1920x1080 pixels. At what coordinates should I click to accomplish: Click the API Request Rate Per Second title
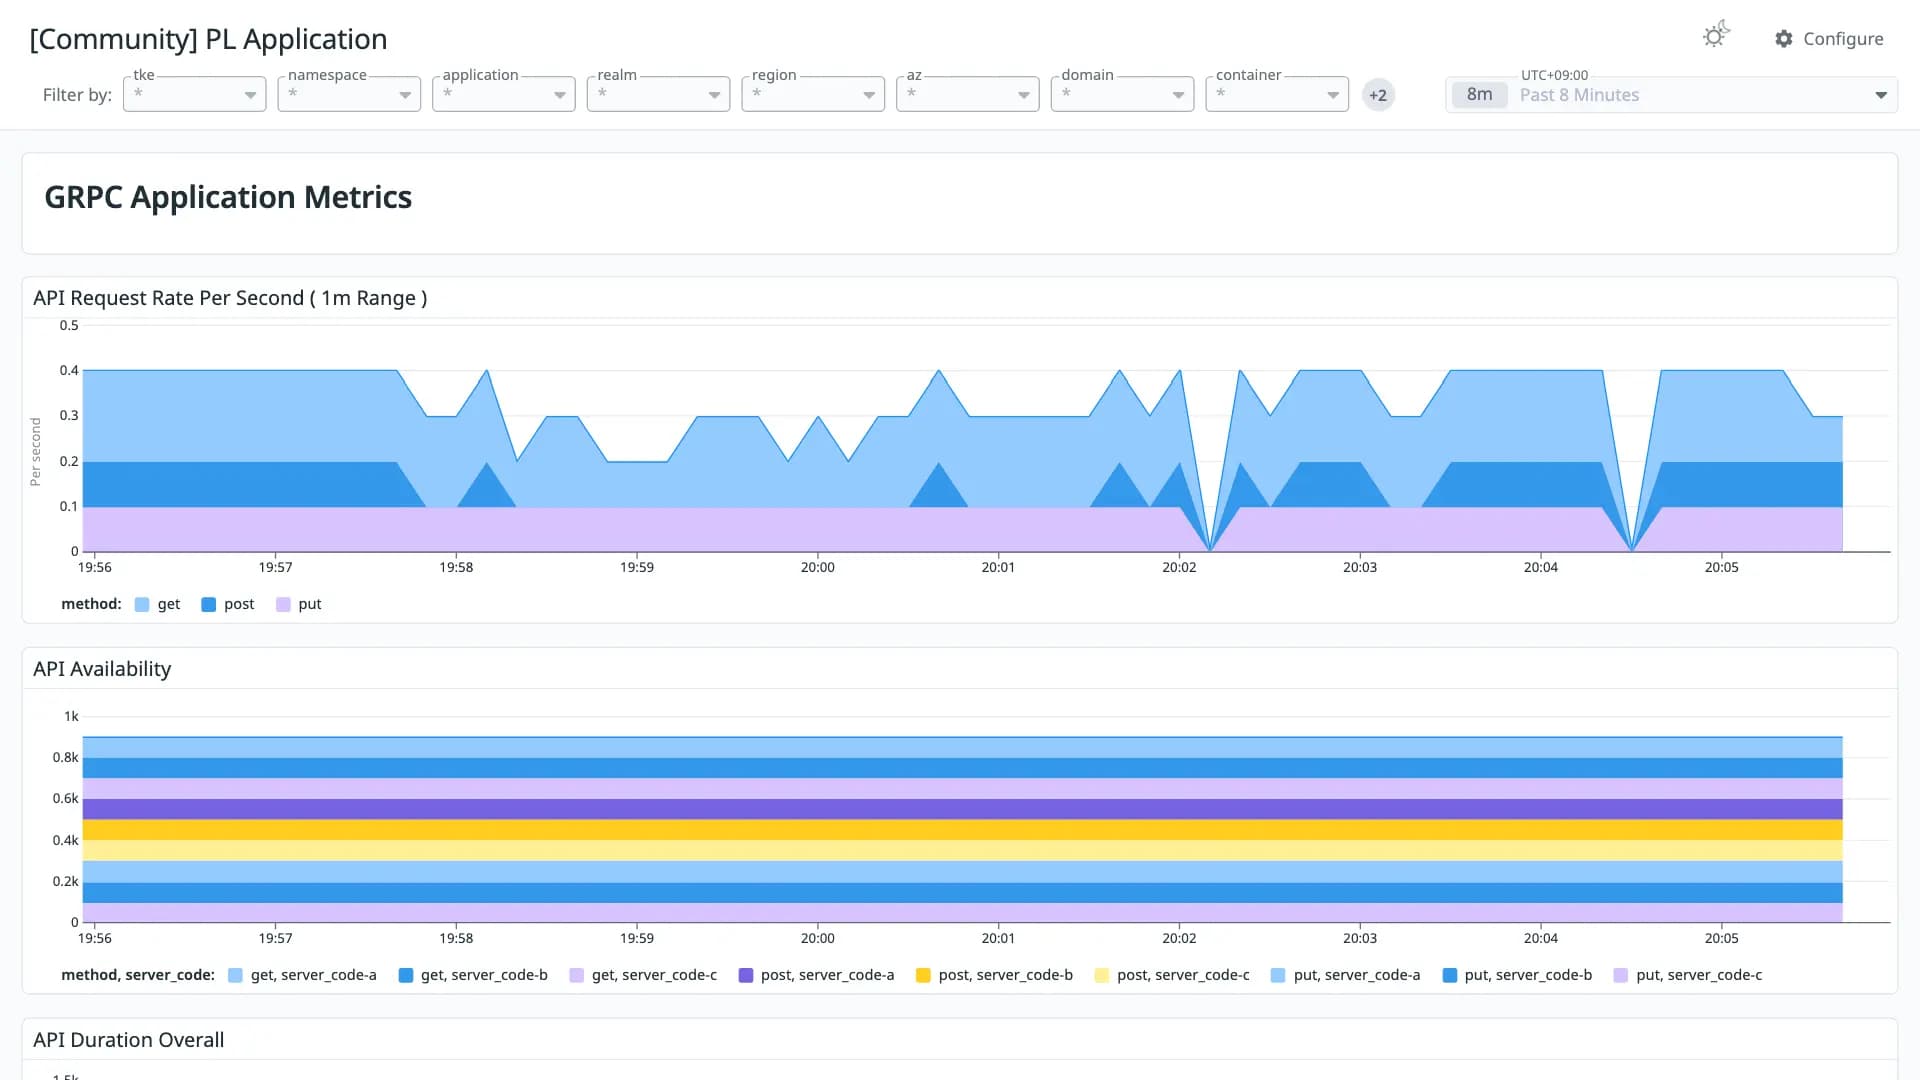[x=230, y=298]
